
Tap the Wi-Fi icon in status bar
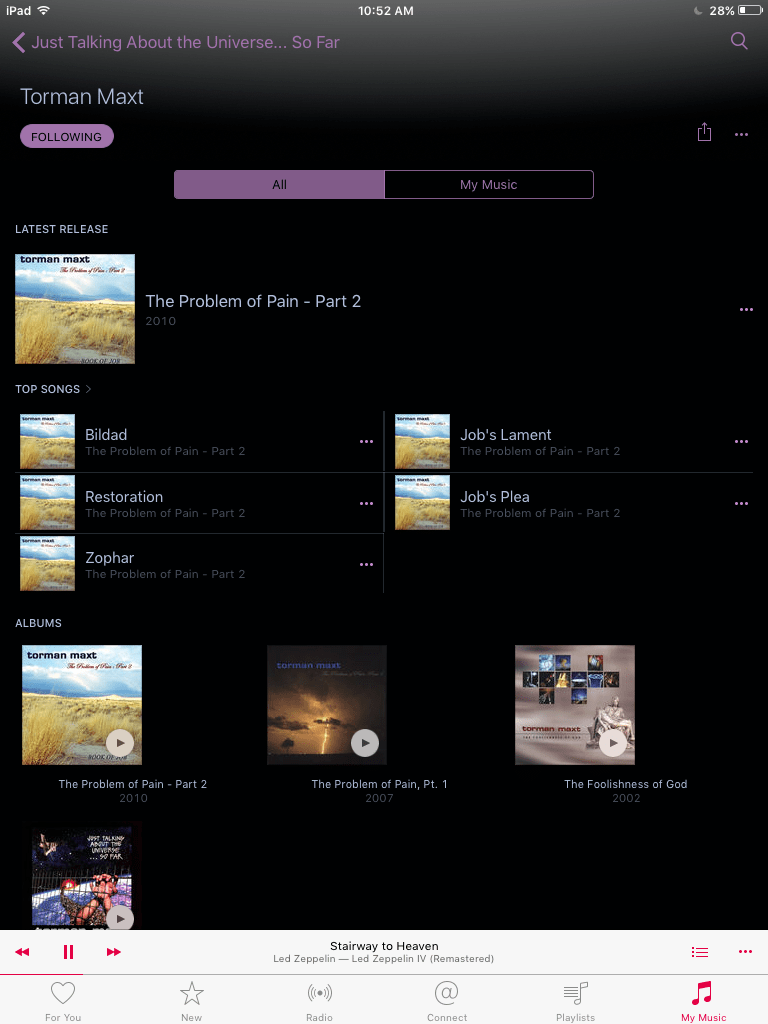[x=44, y=10]
